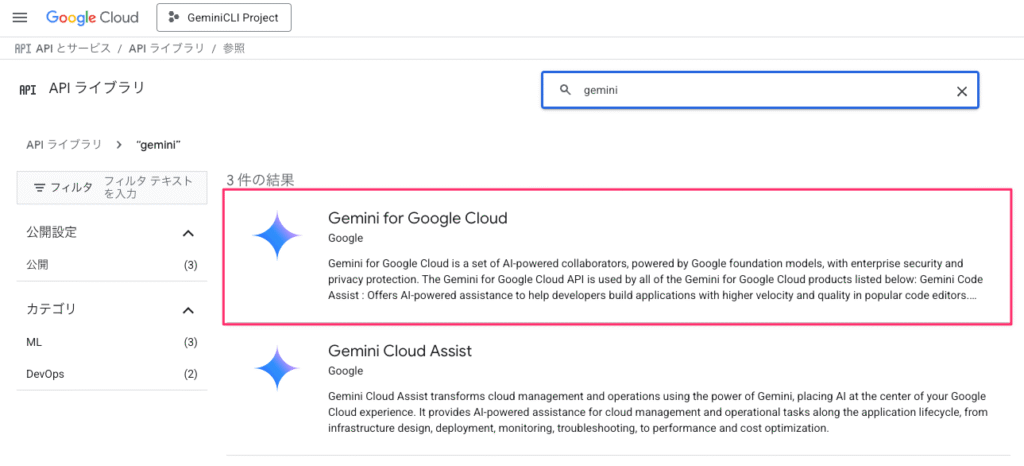Click Google publisher under Gemini for Google Cloud

[345, 238]
